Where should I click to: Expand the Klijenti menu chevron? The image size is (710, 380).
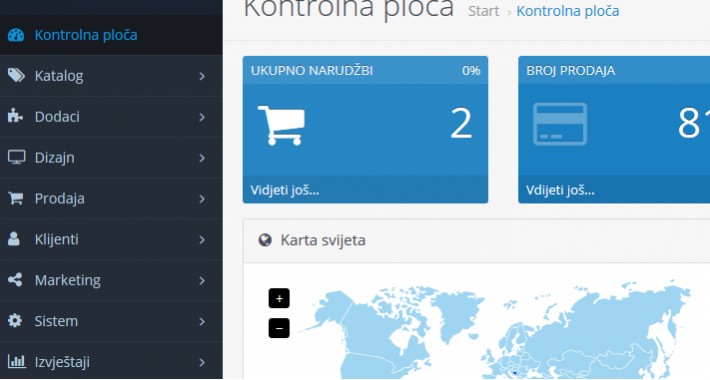coord(202,240)
